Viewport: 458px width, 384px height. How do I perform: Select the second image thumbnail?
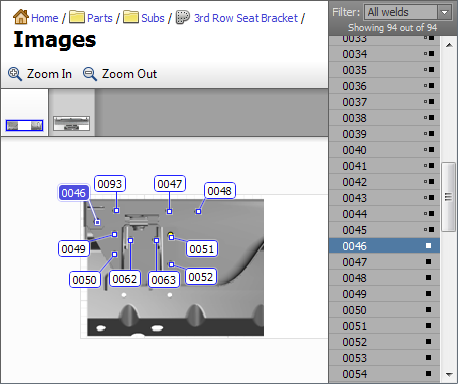(x=72, y=123)
